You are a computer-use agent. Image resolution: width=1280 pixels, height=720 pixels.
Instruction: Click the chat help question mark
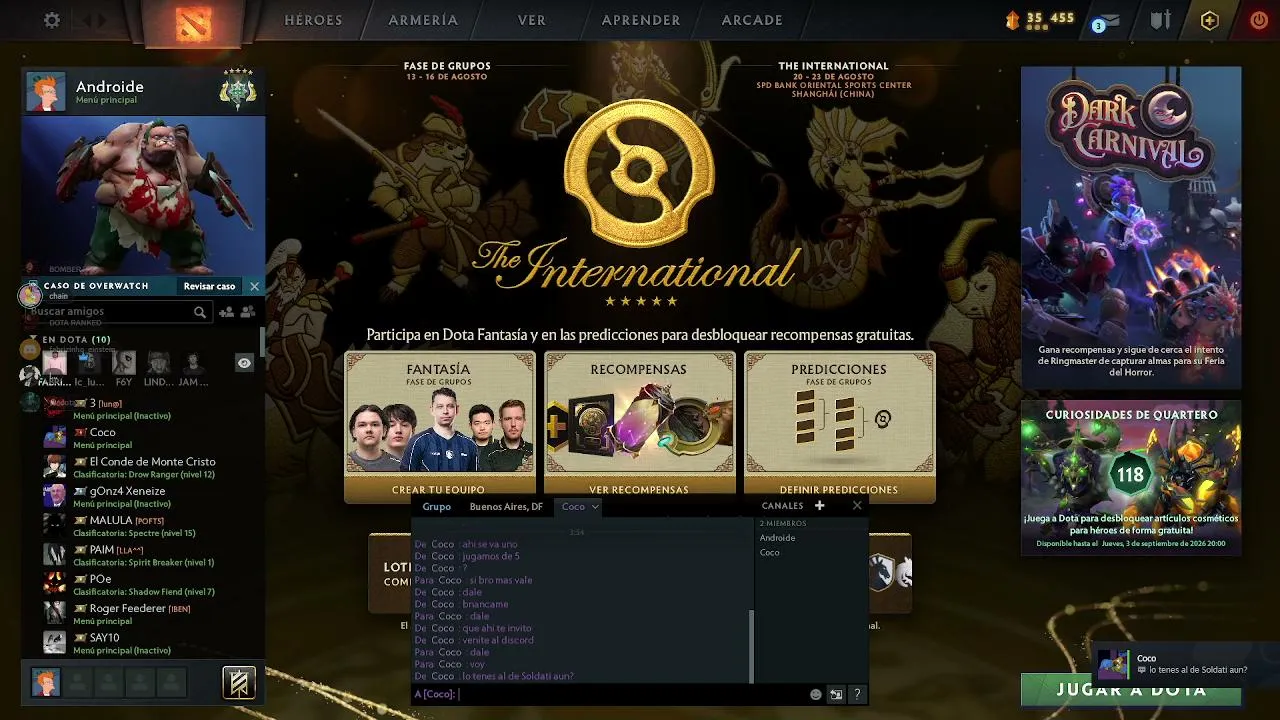pos(857,694)
